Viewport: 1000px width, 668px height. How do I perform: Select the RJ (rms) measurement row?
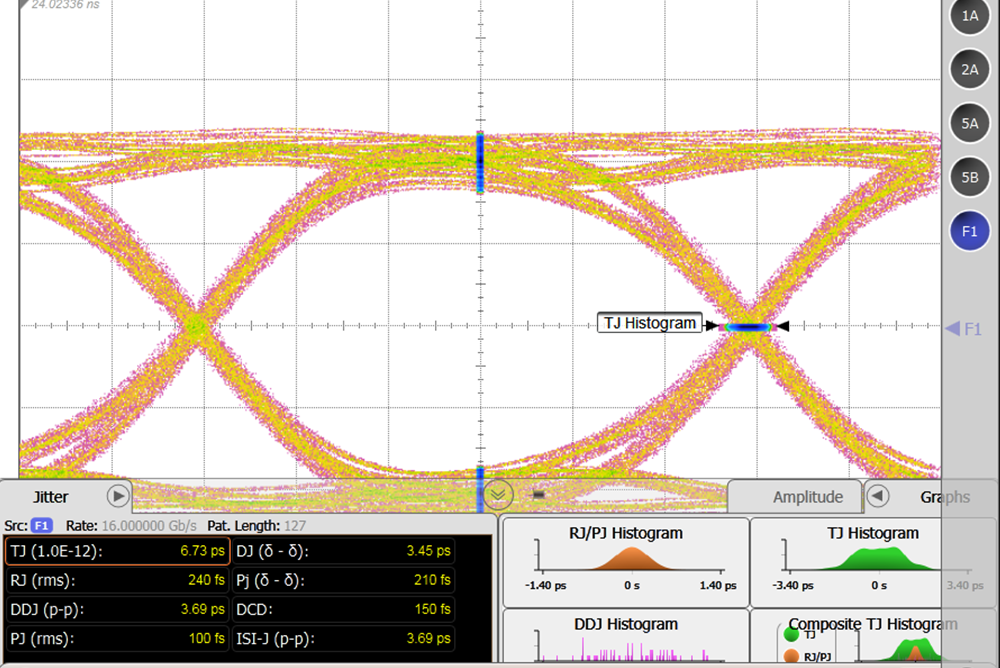click(118, 580)
